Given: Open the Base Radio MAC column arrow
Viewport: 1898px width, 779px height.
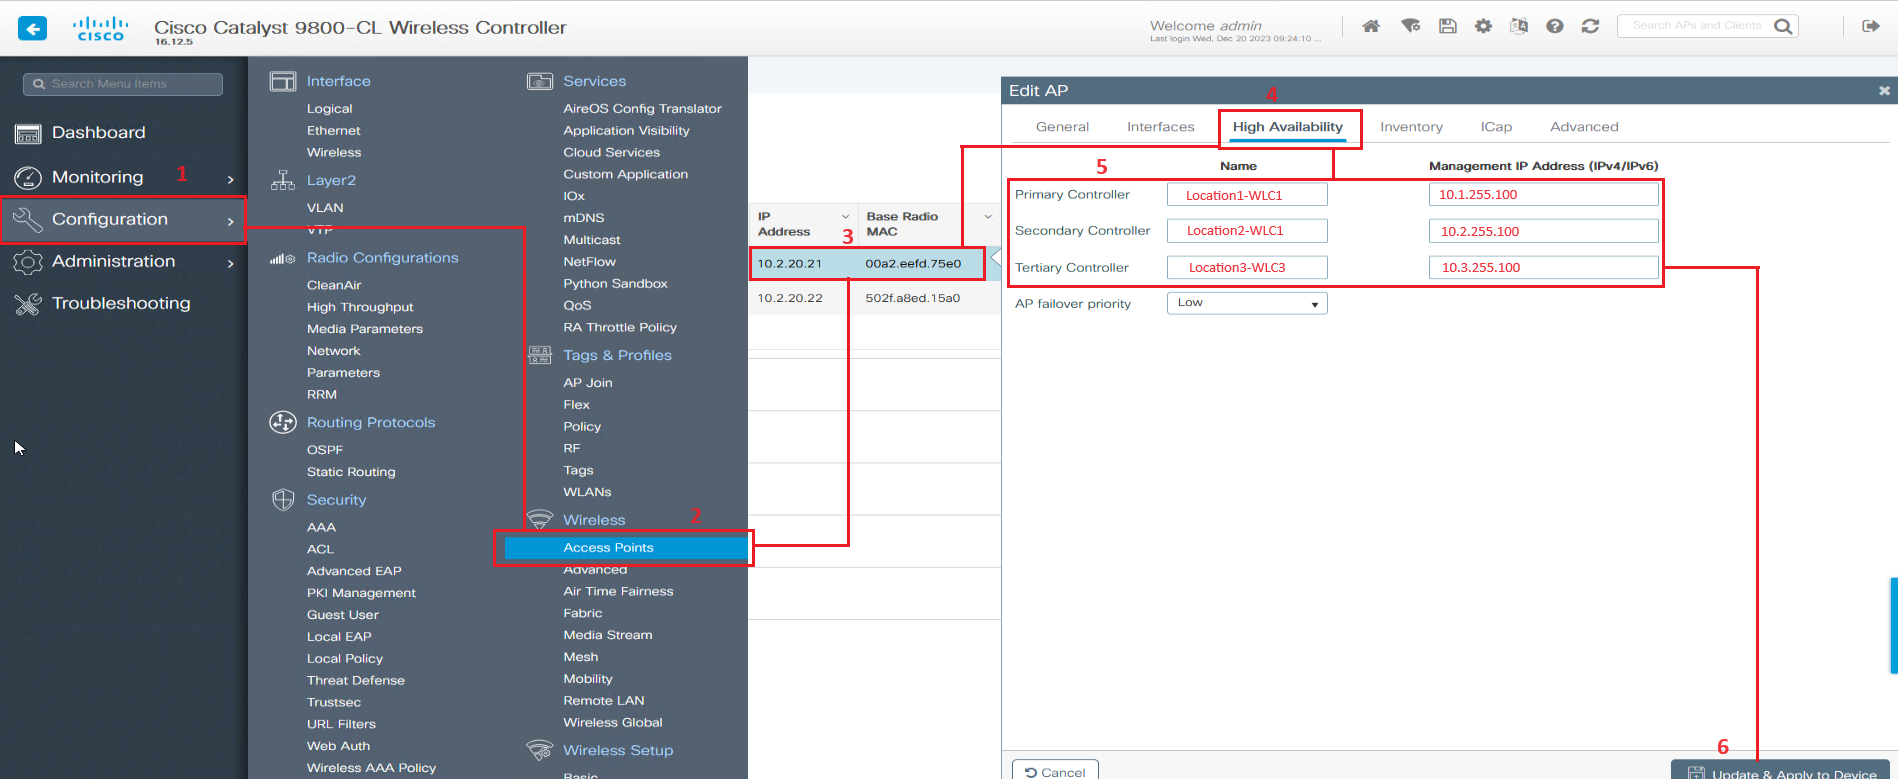Looking at the screenshot, I should (988, 217).
